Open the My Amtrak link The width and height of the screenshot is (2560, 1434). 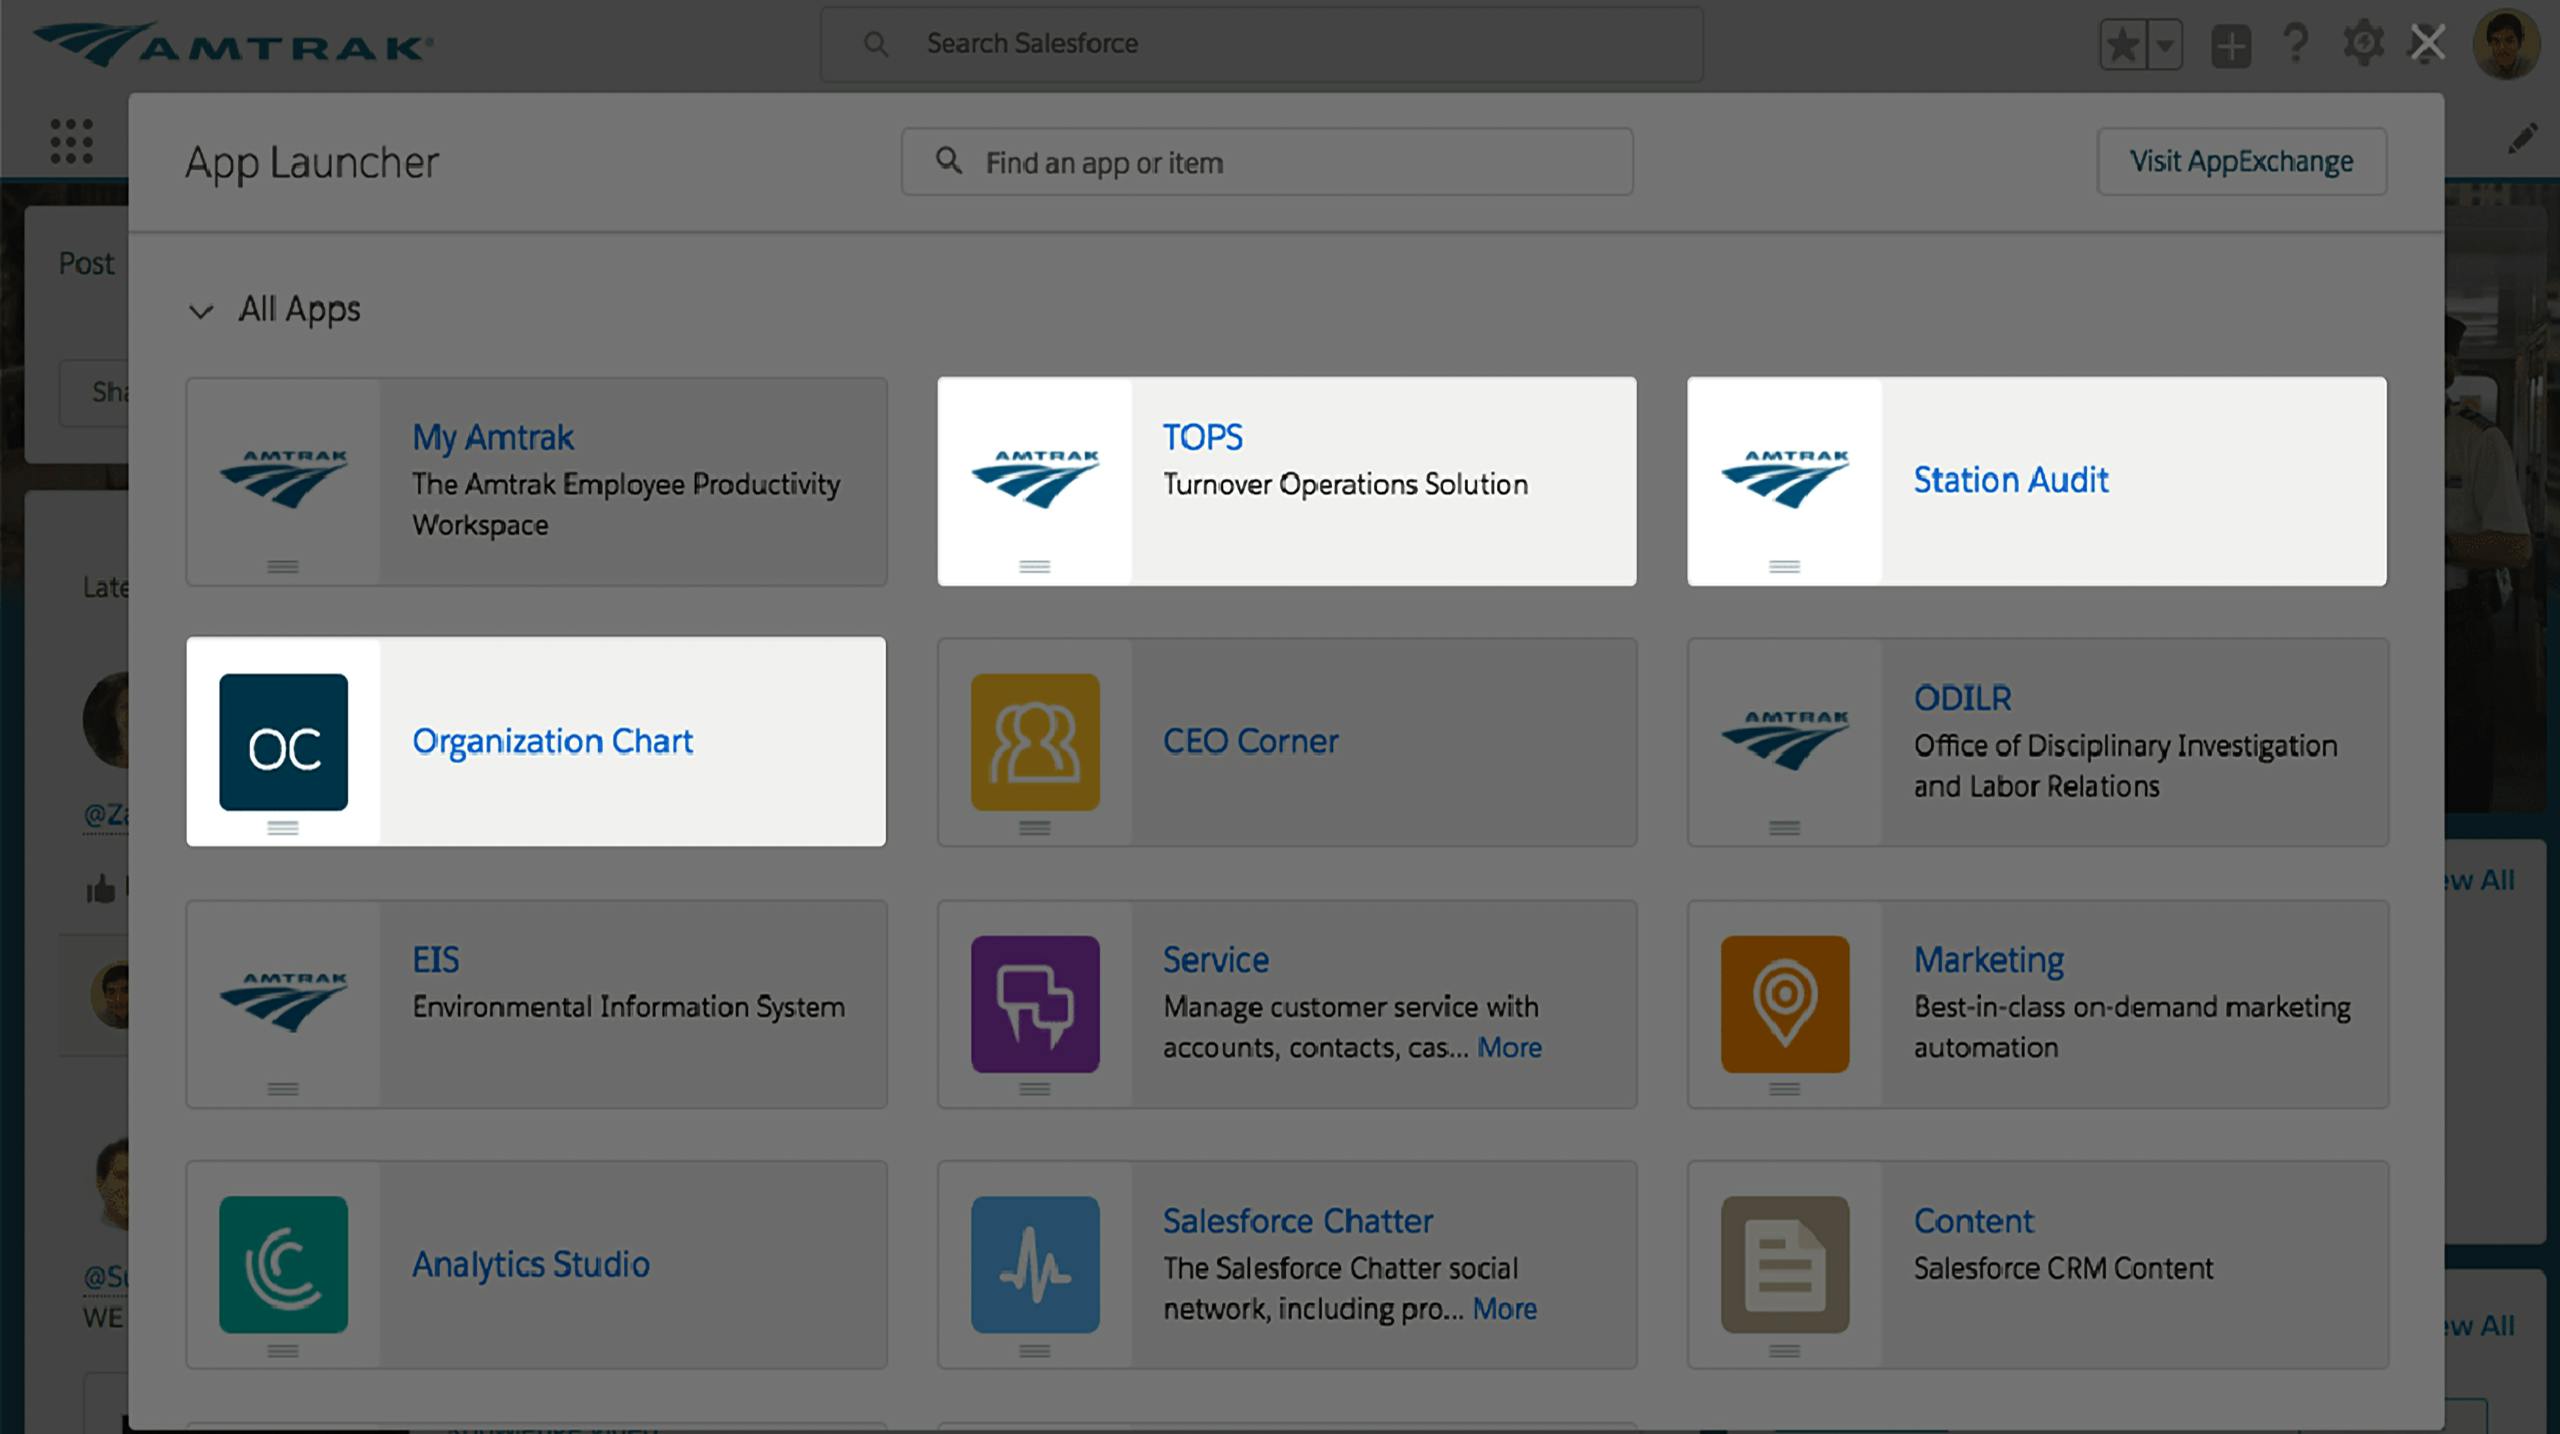tap(492, 437)
